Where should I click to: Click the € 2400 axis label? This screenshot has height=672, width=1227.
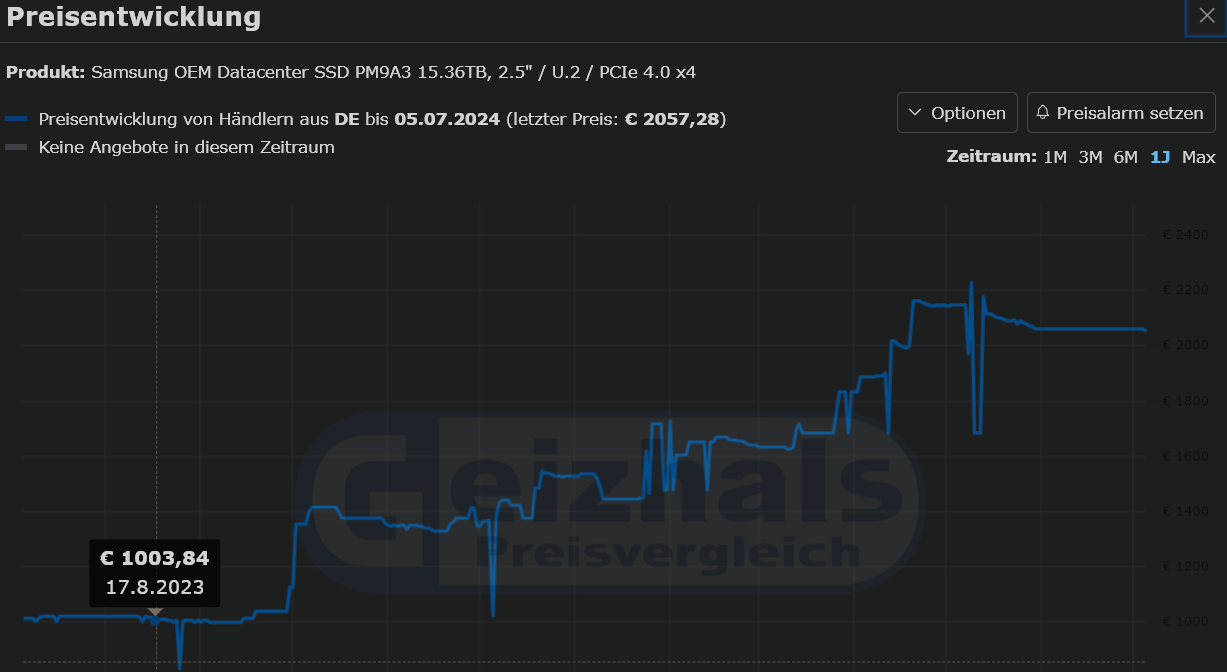pos(1186,235)
